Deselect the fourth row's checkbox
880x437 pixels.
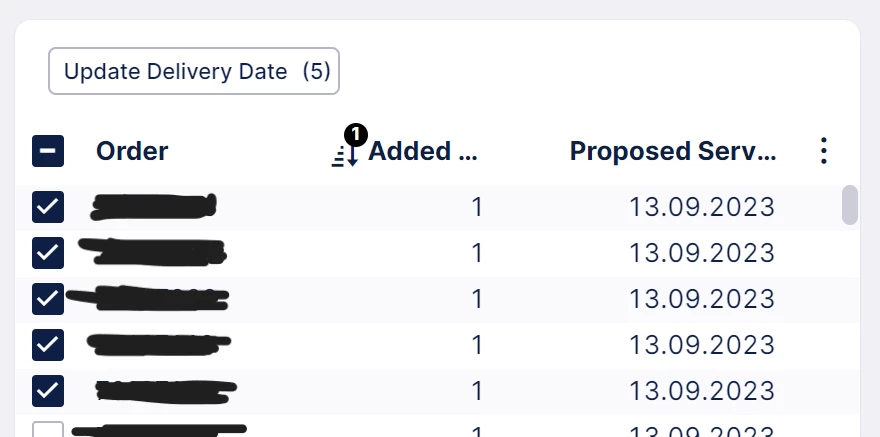(48, 344)
